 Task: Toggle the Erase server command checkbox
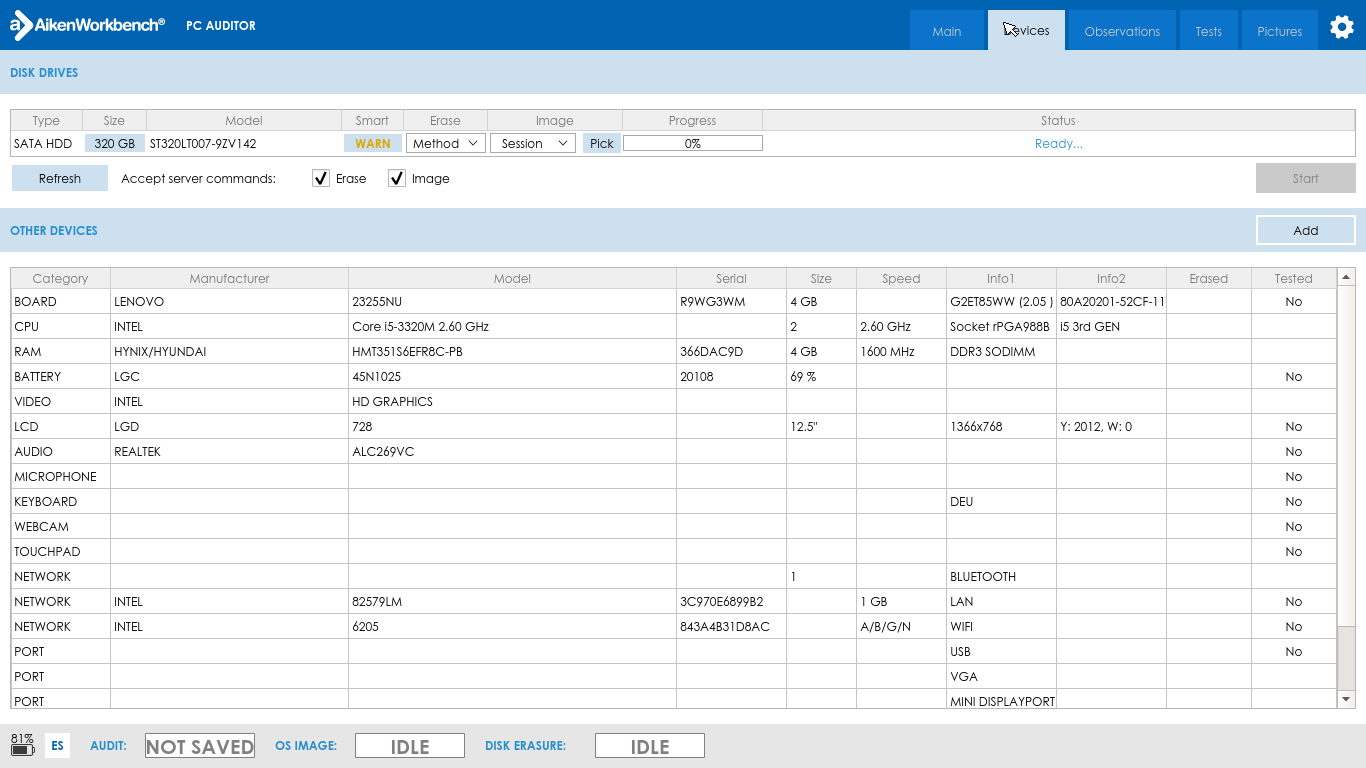pyautogui.click(x=321, y=178)
